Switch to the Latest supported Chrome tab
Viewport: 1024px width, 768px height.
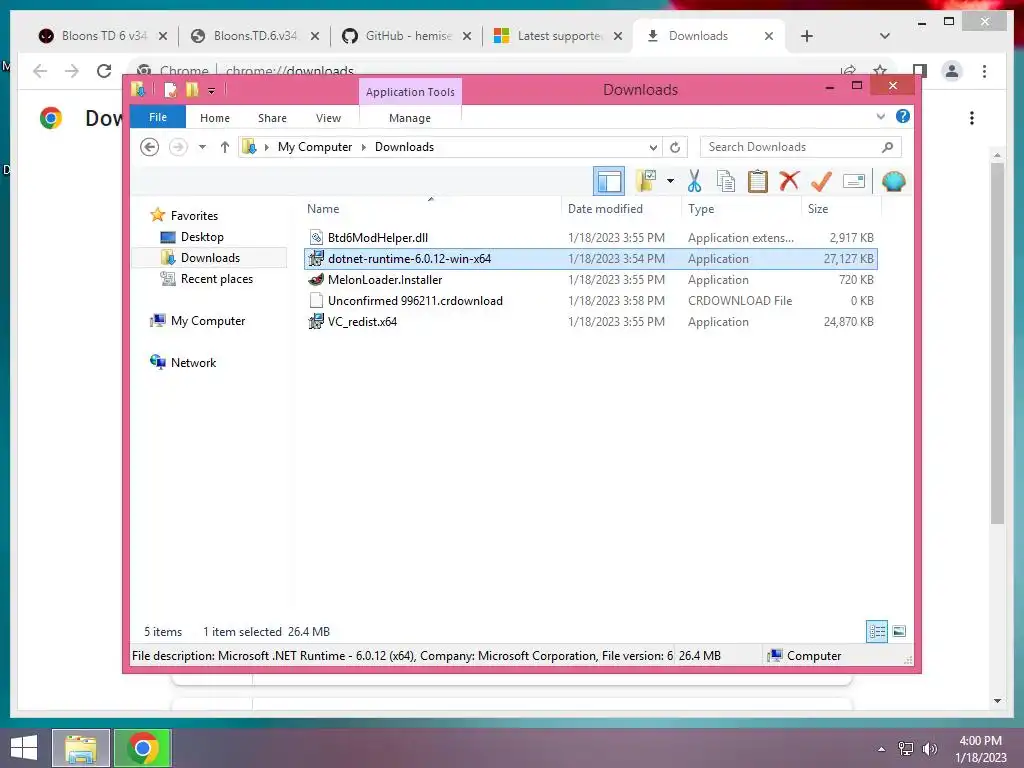tap(558, 36)
